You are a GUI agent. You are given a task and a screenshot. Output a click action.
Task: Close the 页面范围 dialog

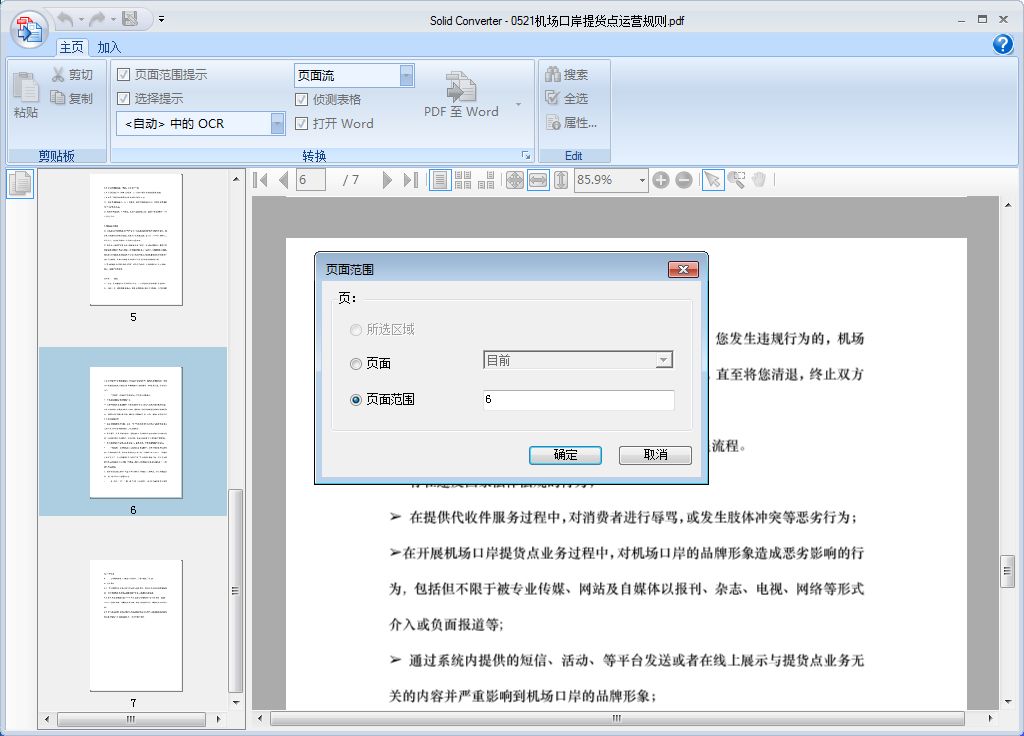(683, 269)
